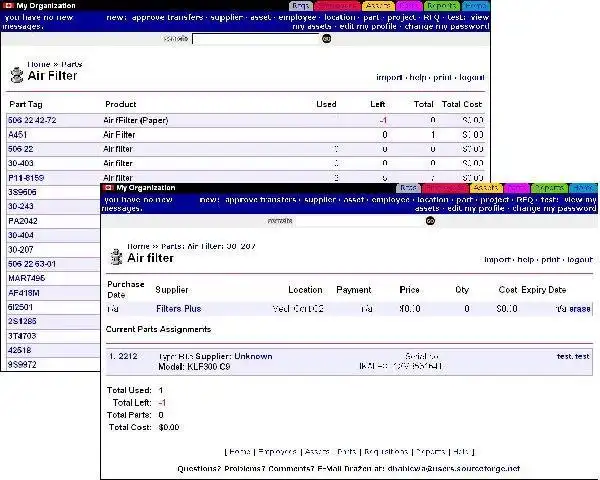Click the go icon beside the front window's search box
The image size is (600, 480).
click(x=430, y=221)
